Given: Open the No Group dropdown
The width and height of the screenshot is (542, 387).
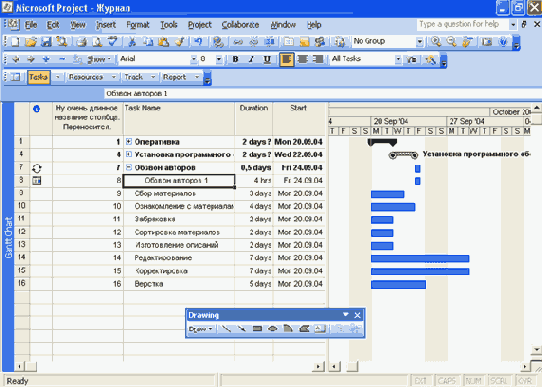Looking at the screenshot, I should (x=419, y=42).
